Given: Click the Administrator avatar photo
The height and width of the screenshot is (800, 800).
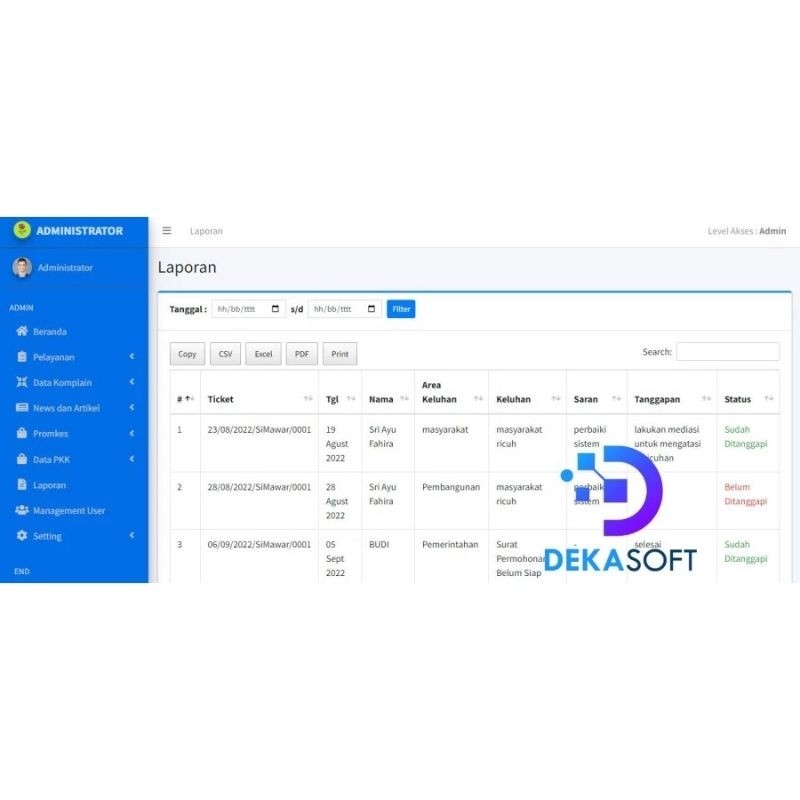Looking at the screenshot, I should 22,267.
